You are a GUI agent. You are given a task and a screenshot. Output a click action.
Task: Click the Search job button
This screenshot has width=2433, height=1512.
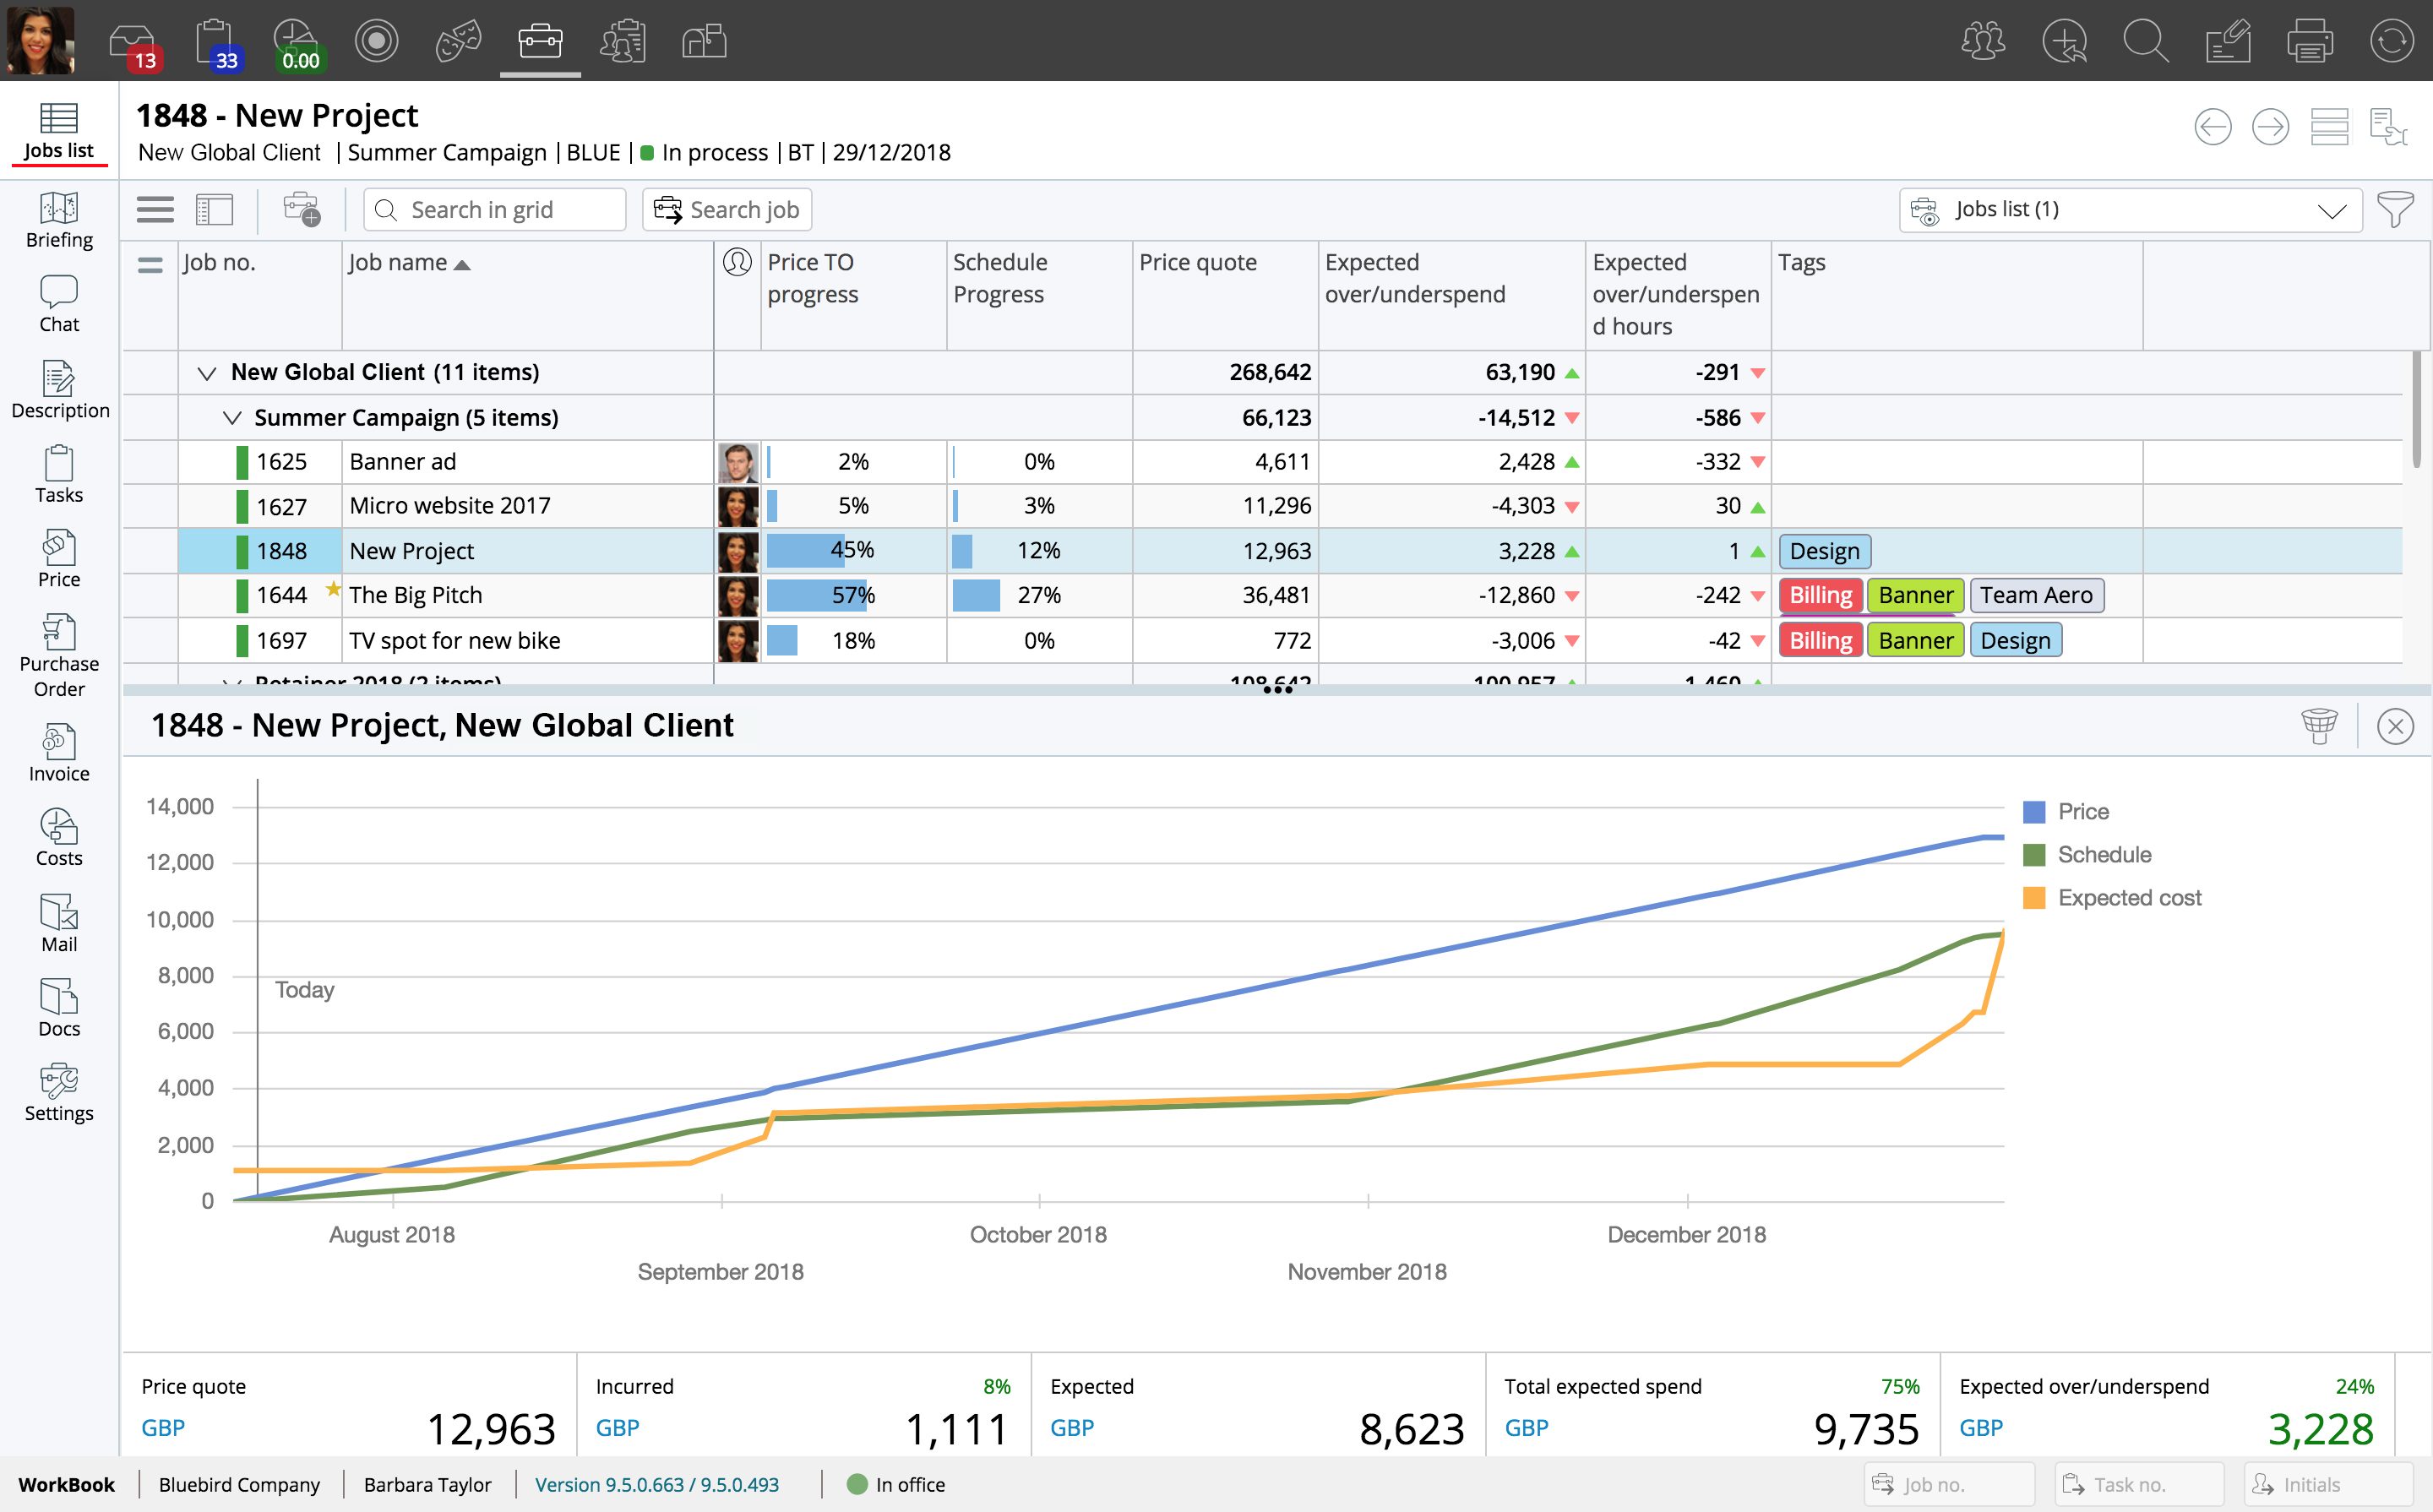727,210
